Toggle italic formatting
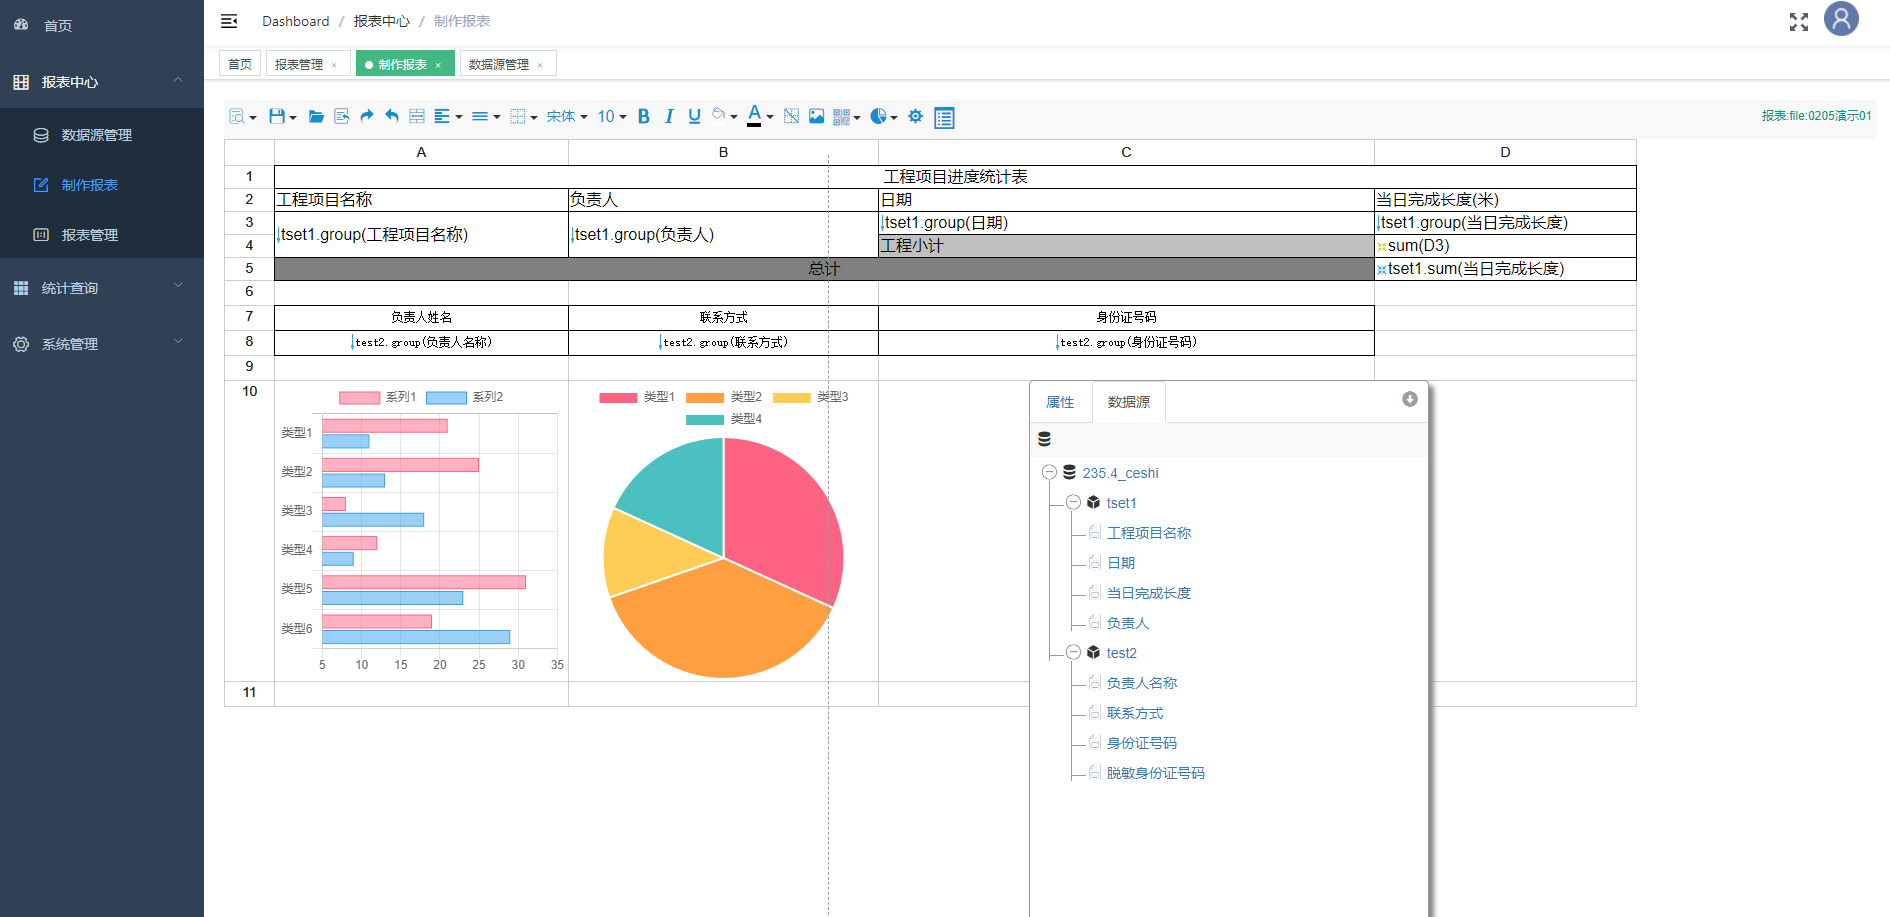 tap(669, 117)
